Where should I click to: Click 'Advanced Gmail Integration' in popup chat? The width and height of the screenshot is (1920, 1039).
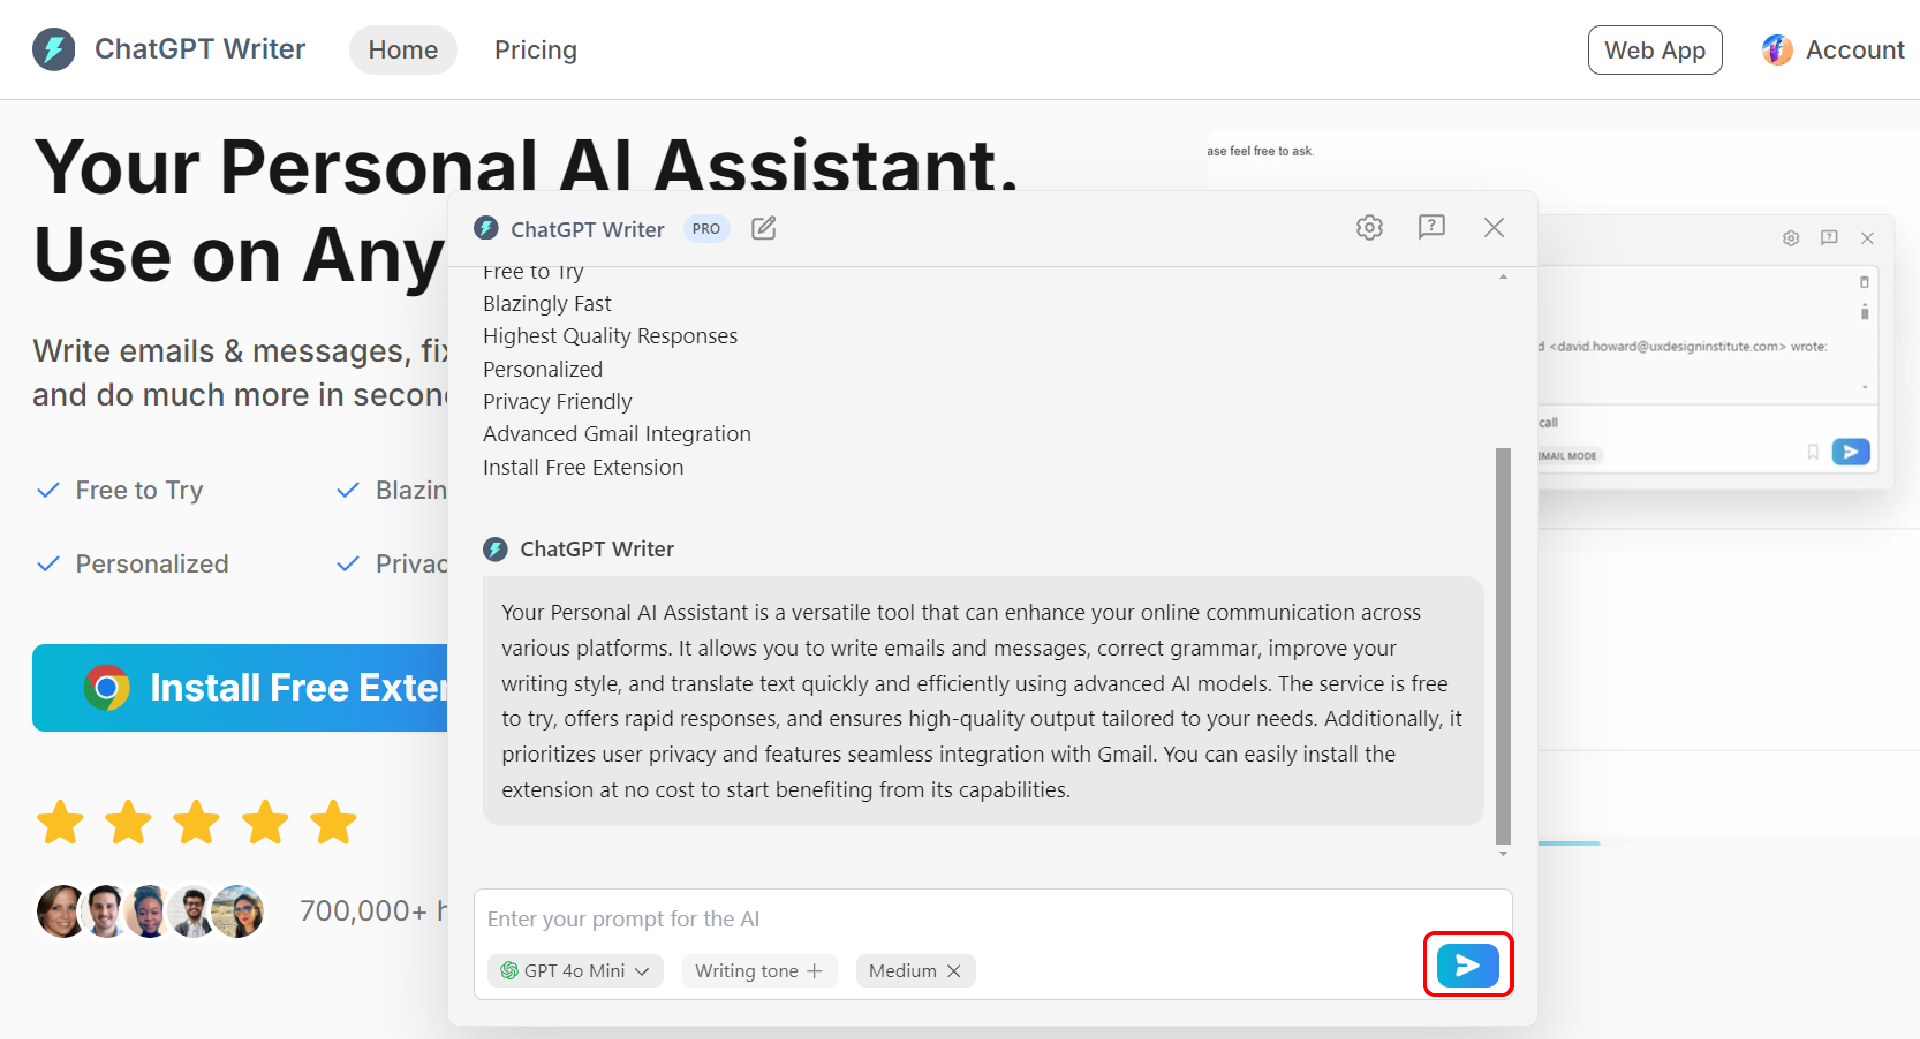616,434
